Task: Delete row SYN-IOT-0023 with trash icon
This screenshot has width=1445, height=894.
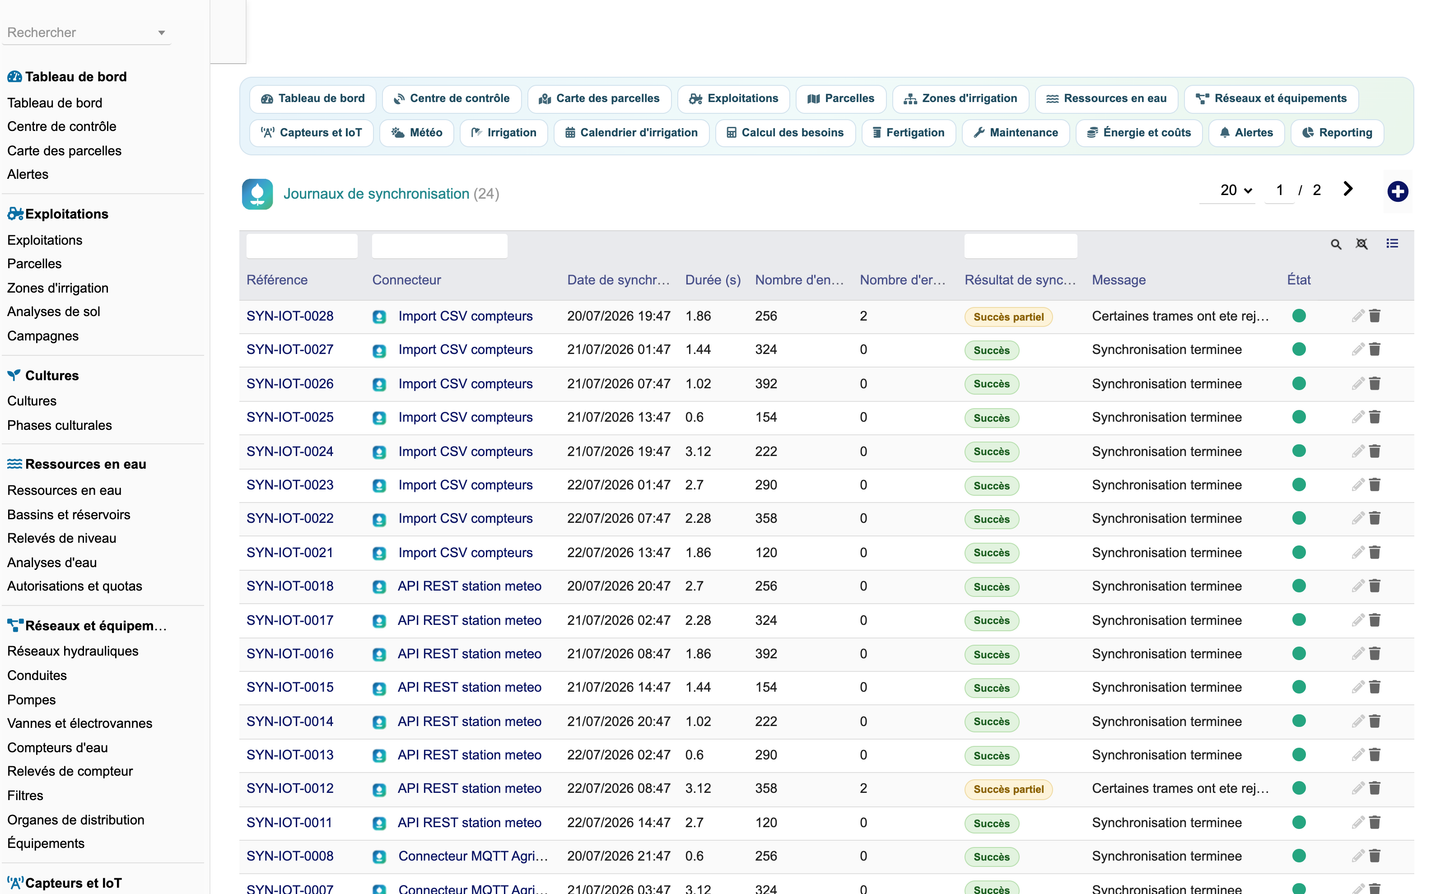Action: (x=1375, y=485)
